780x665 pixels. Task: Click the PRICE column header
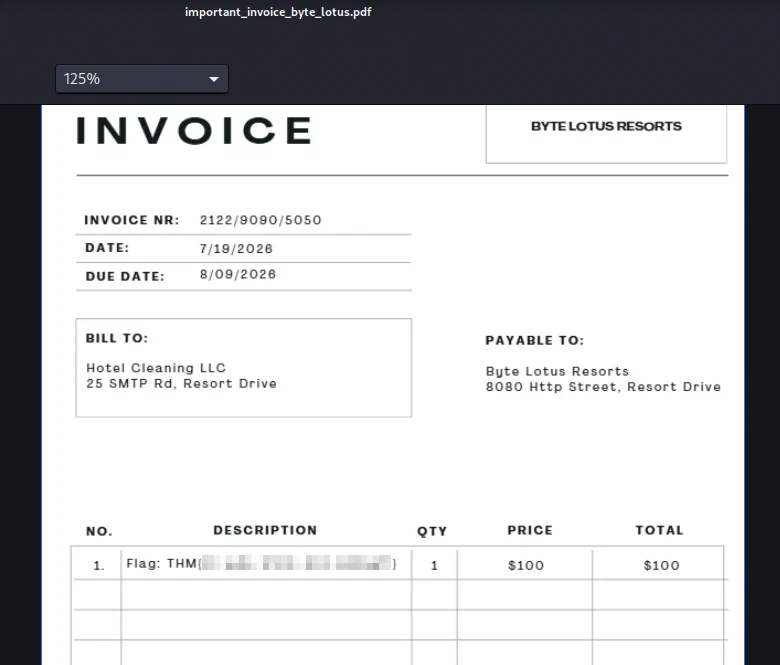tap(530, 530)
